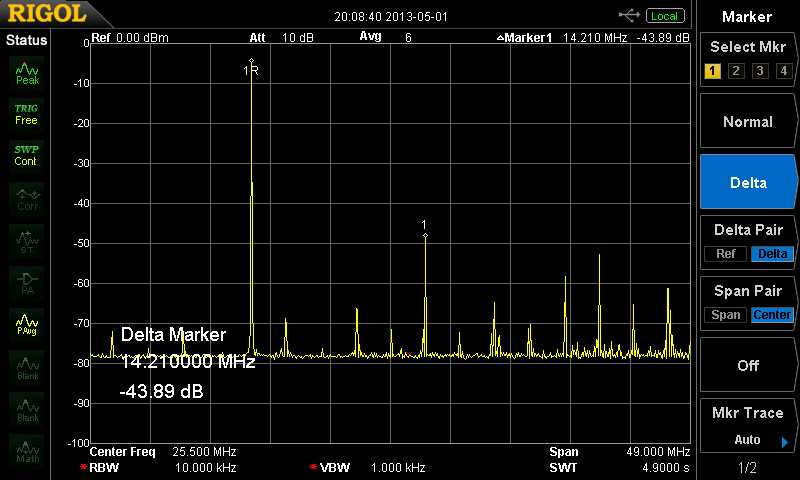Click the 1R reference marker on trace
The image size is (800, 480).
[251, 69]
